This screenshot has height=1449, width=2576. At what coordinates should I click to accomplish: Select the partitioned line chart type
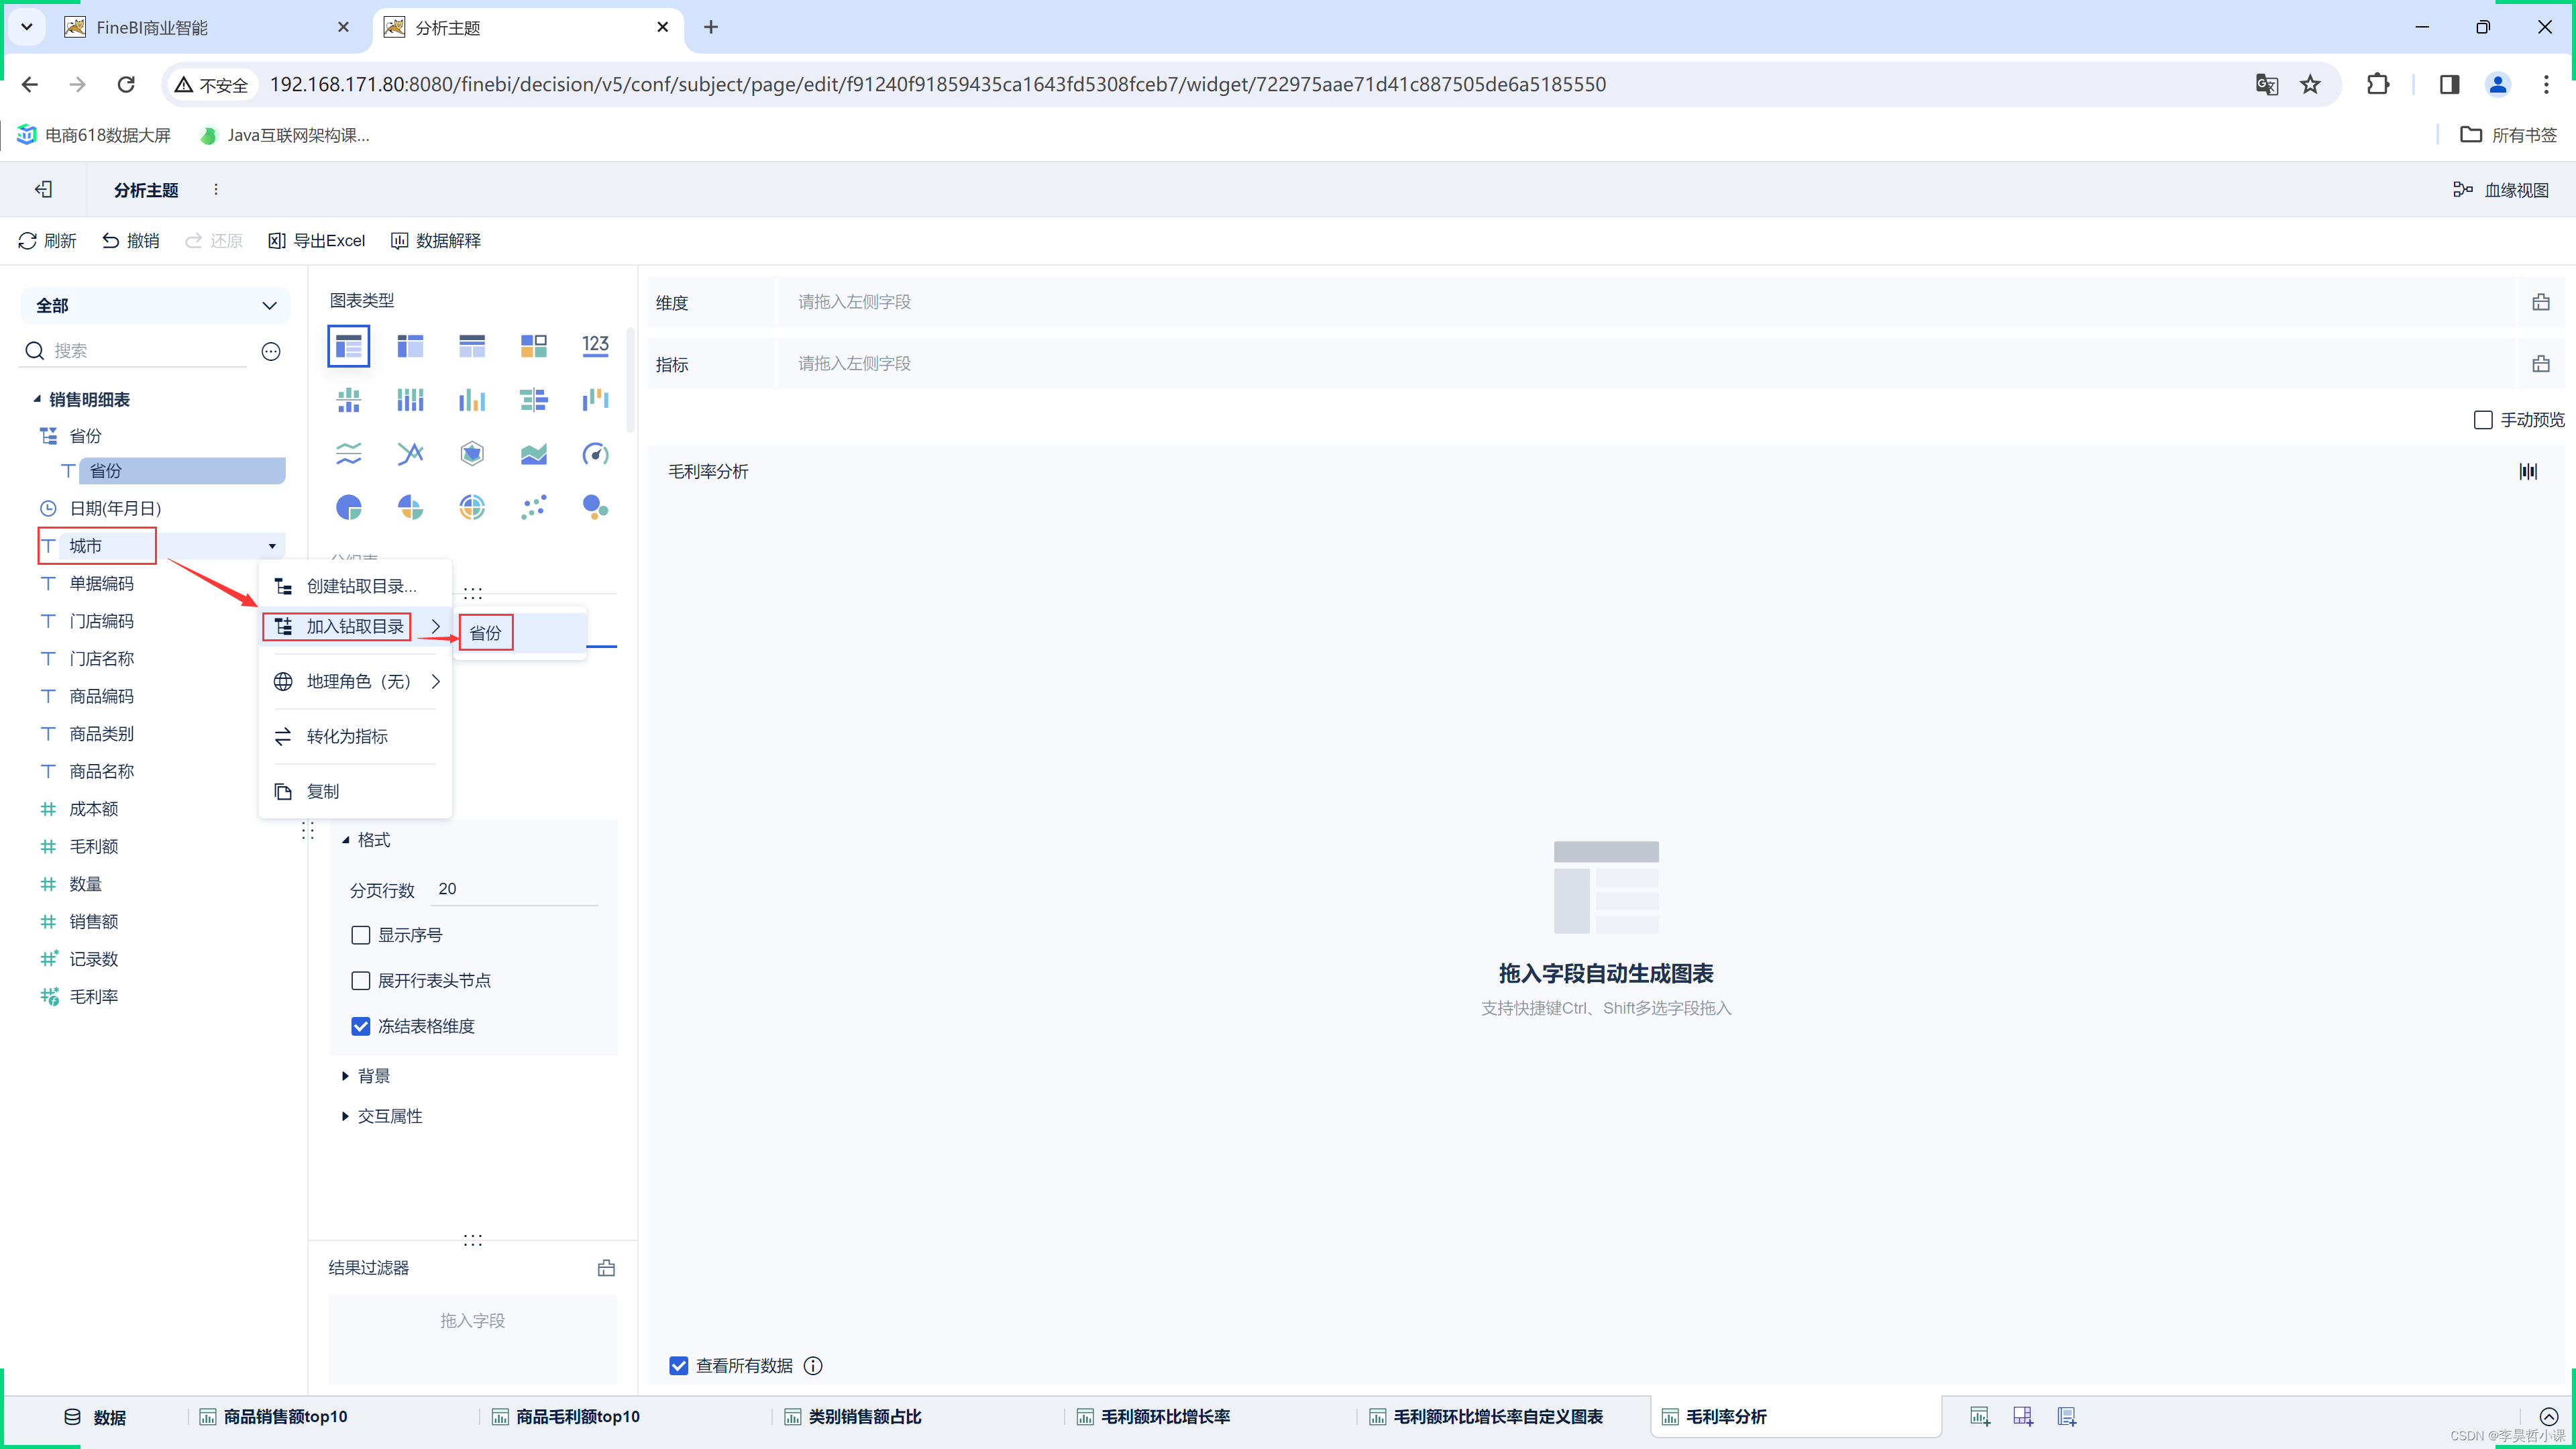coord(348,454)
